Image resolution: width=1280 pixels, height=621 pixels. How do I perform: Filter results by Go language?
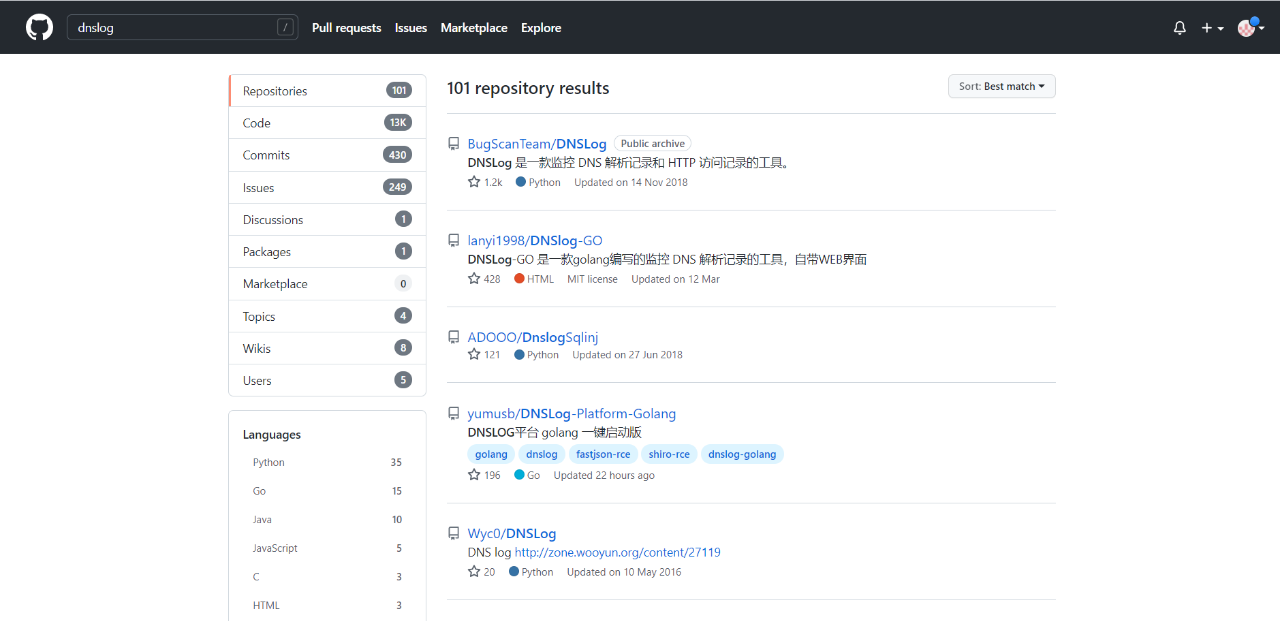328,491
